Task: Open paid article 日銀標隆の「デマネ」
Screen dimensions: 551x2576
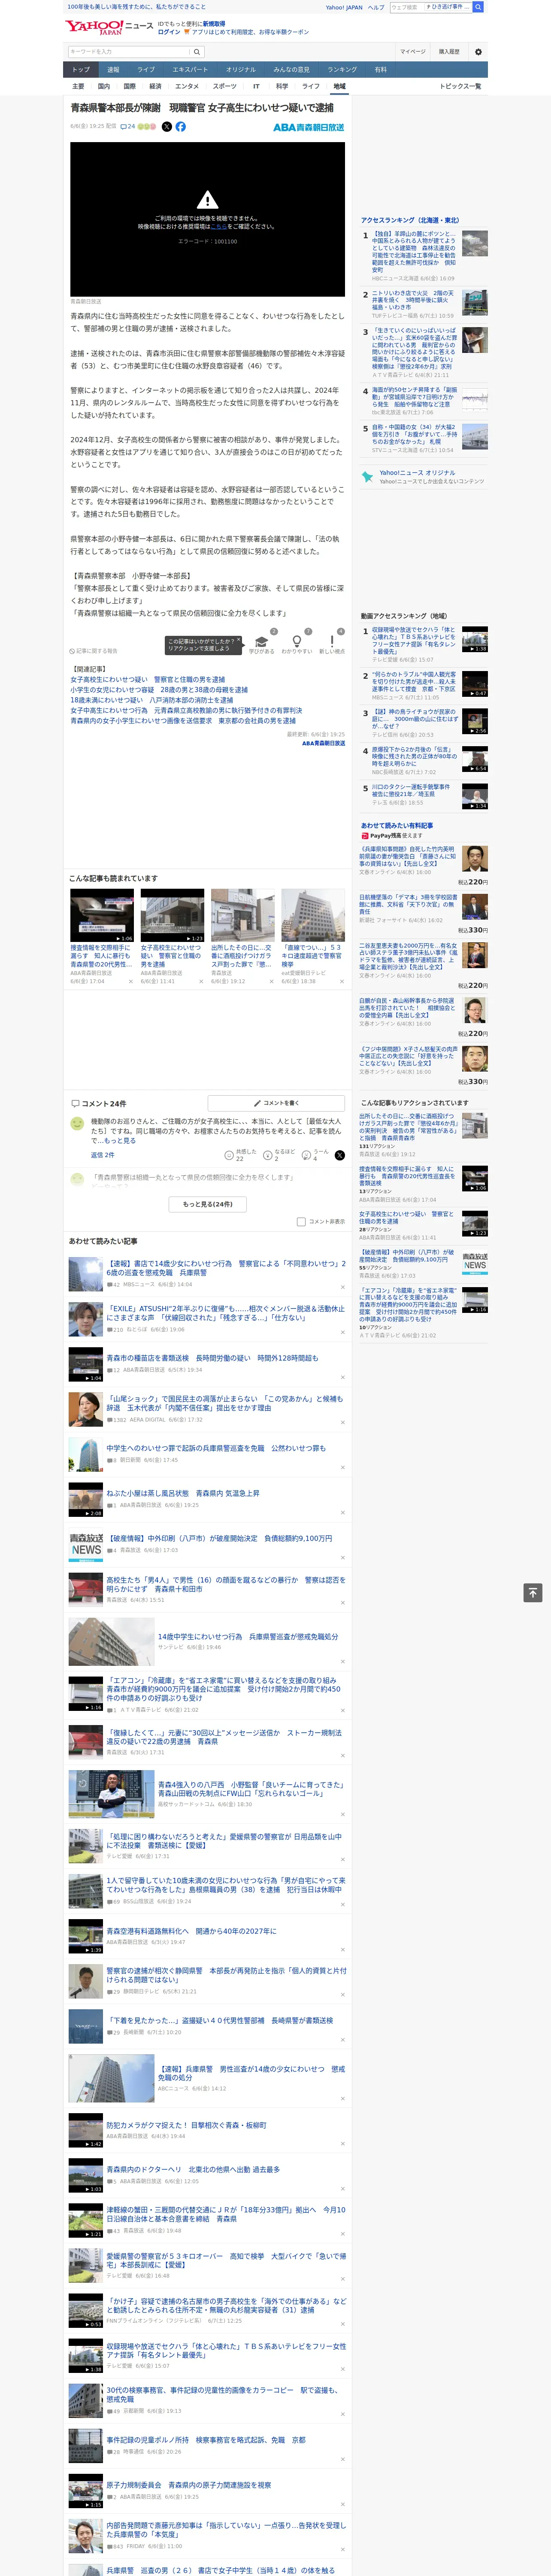Action: coord(408,904)
